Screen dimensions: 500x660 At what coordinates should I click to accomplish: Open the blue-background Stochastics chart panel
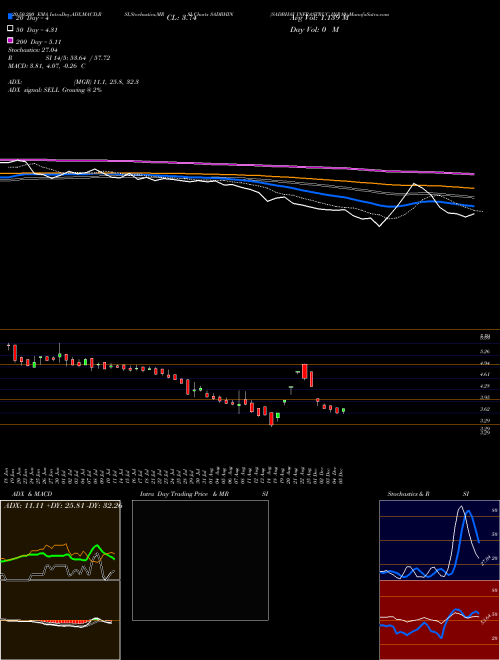coord(439,540)
